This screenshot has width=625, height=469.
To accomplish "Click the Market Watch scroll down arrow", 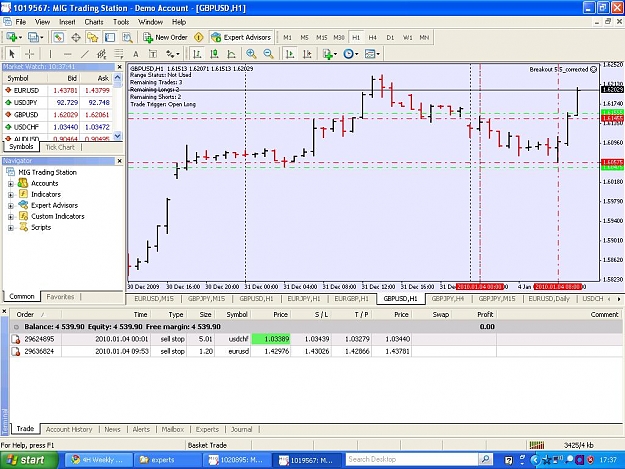I will (x=118, y=136).
